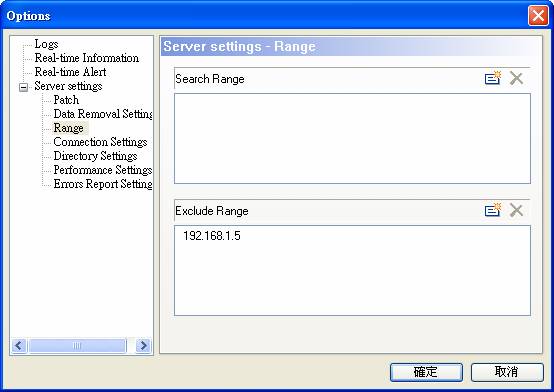The height and width of the screenshot is (392, 554).
Task: Click the 確定 confirm button
Action: pos(426,372)
